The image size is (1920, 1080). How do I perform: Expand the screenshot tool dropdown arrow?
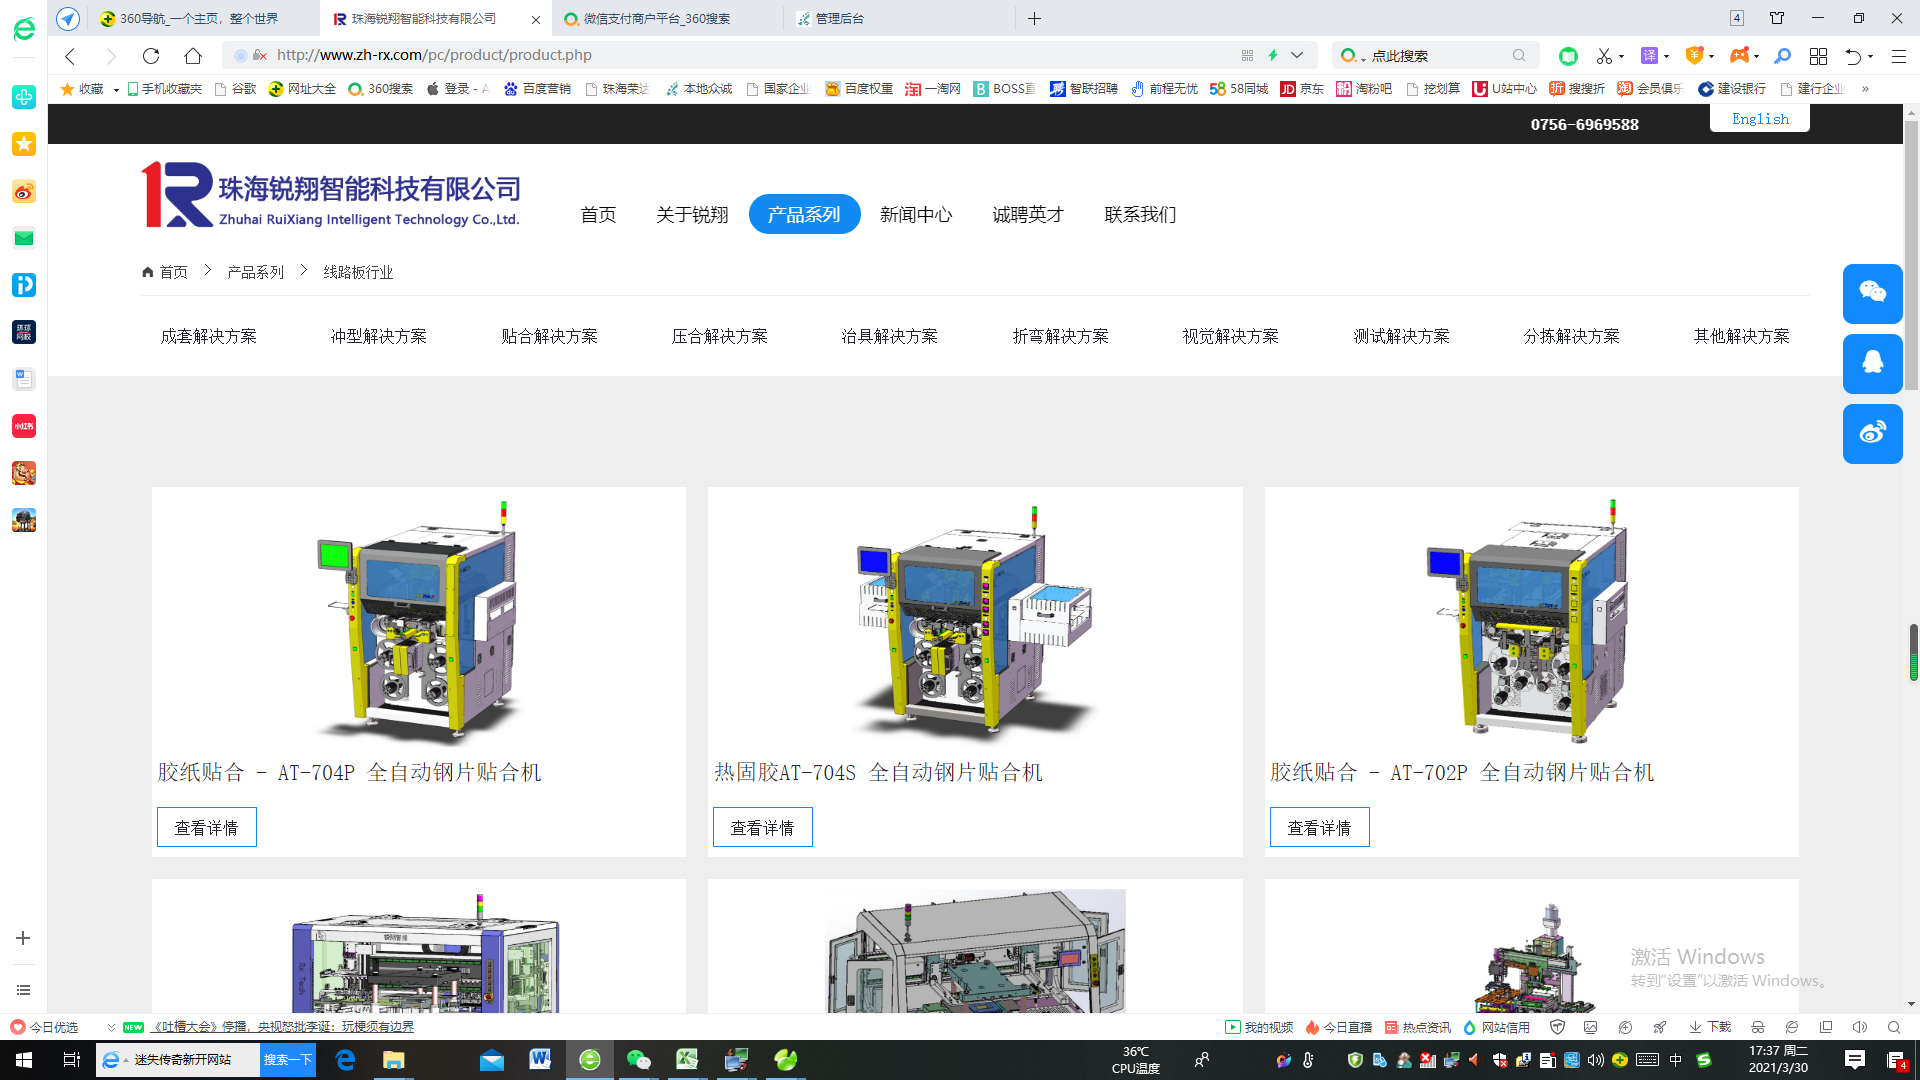tap(1621, 56)
